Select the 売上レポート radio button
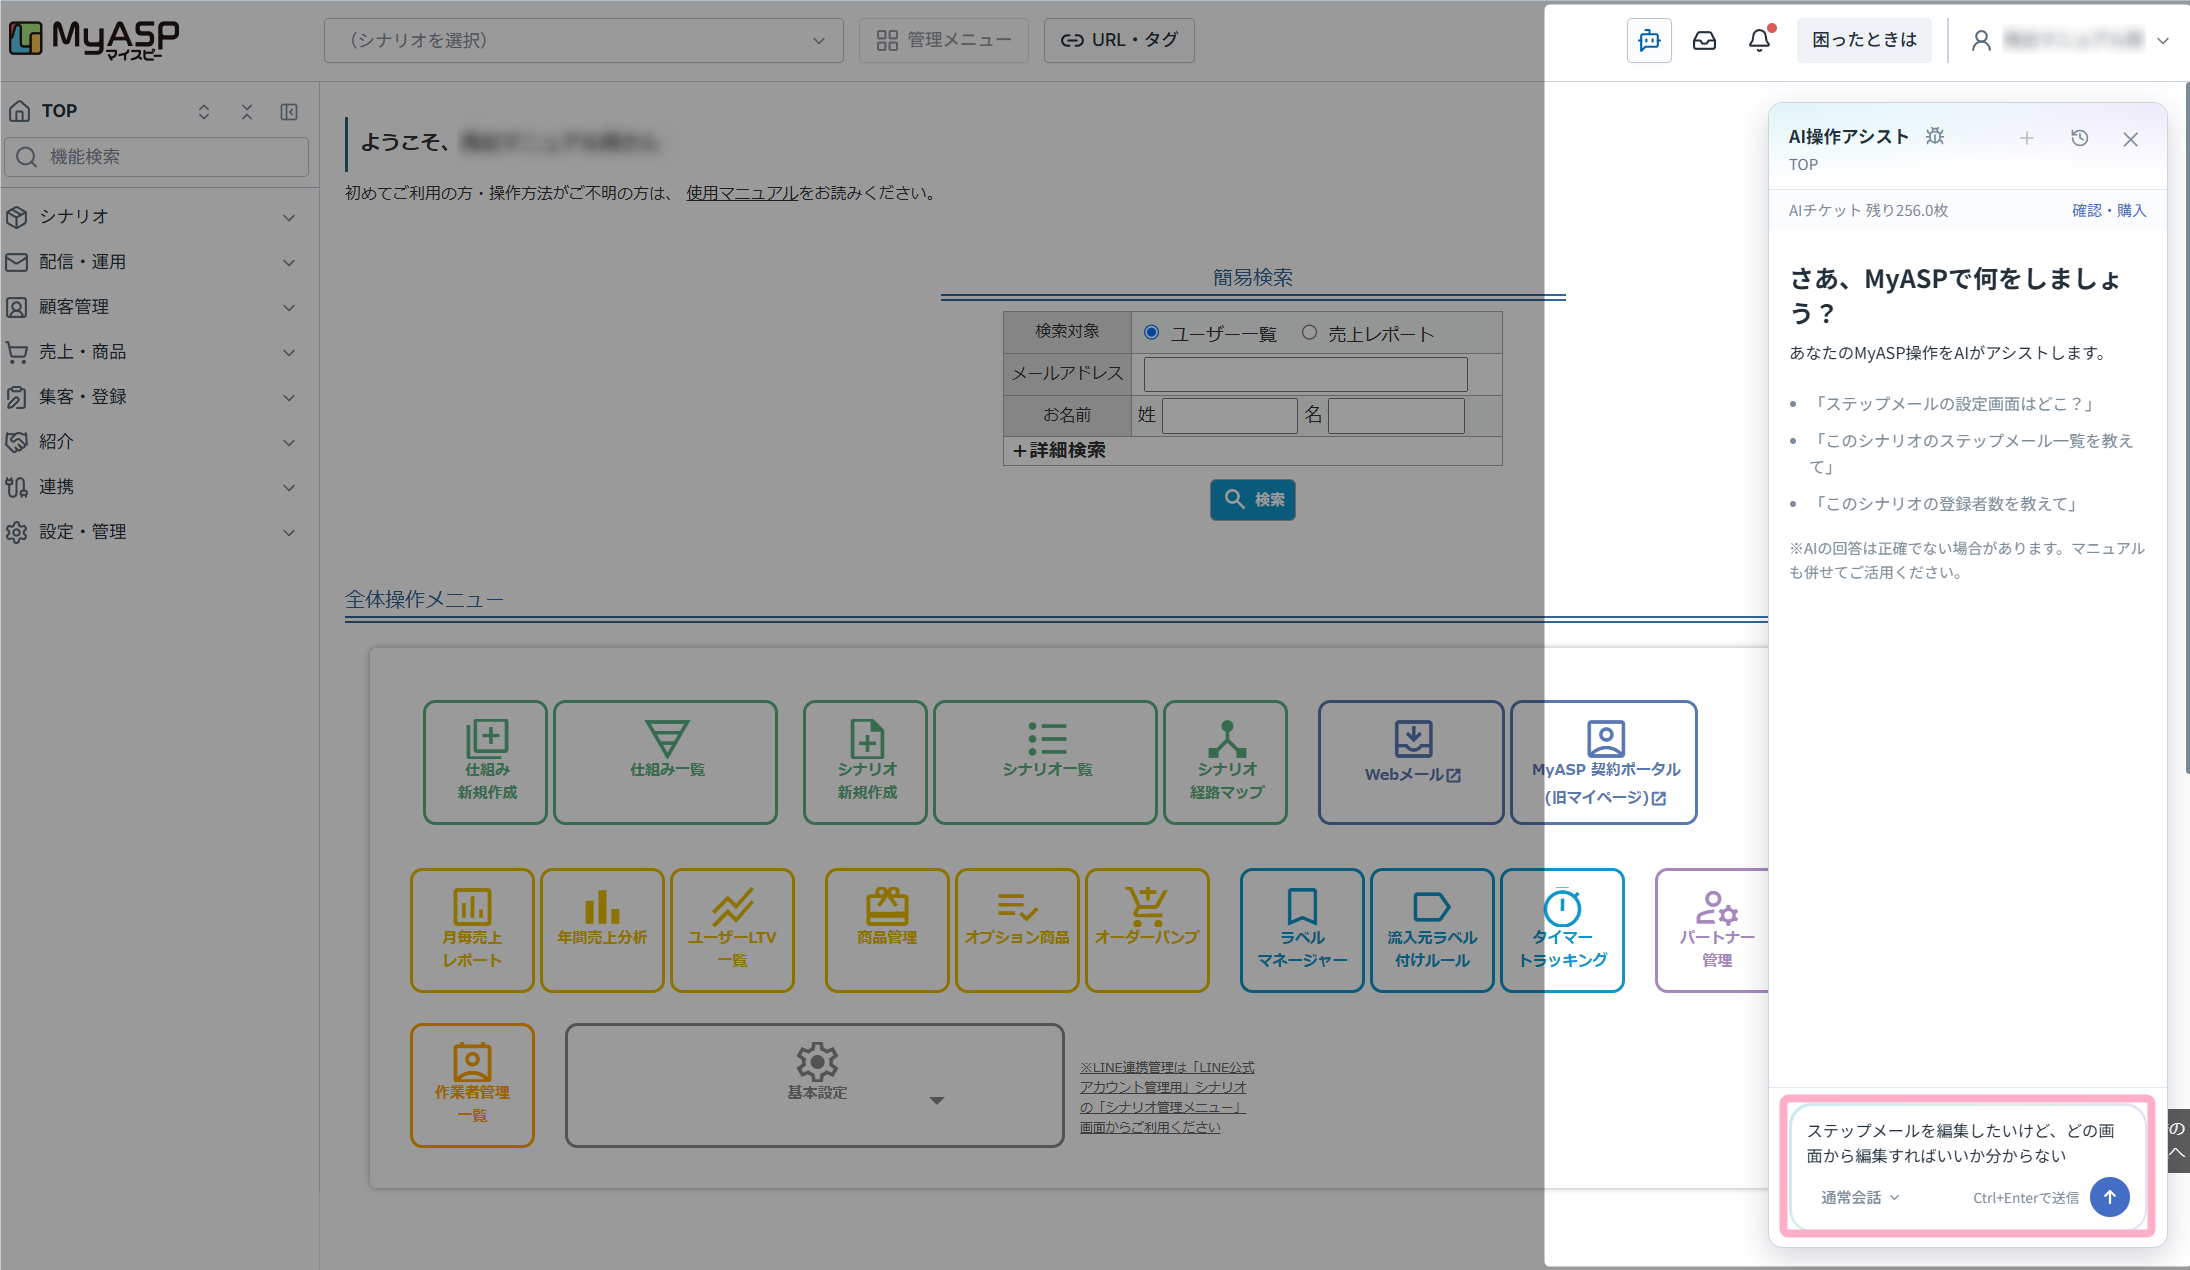Screen dimensions: 2190x1270 pos(1309,333)
